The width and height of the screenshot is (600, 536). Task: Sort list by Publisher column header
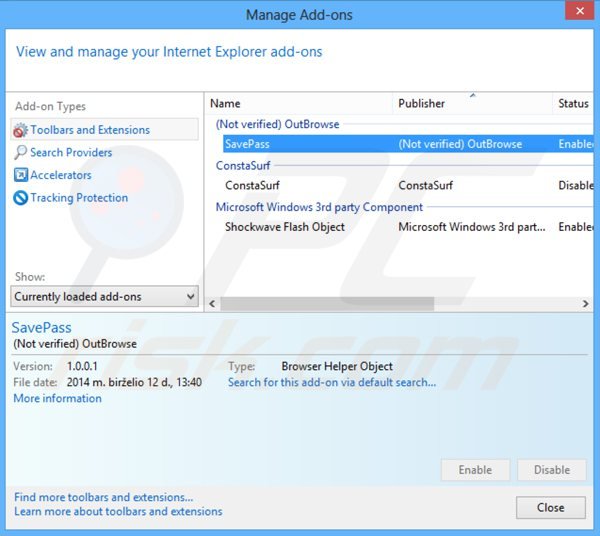pyautogui.click(x=472, y=104)
